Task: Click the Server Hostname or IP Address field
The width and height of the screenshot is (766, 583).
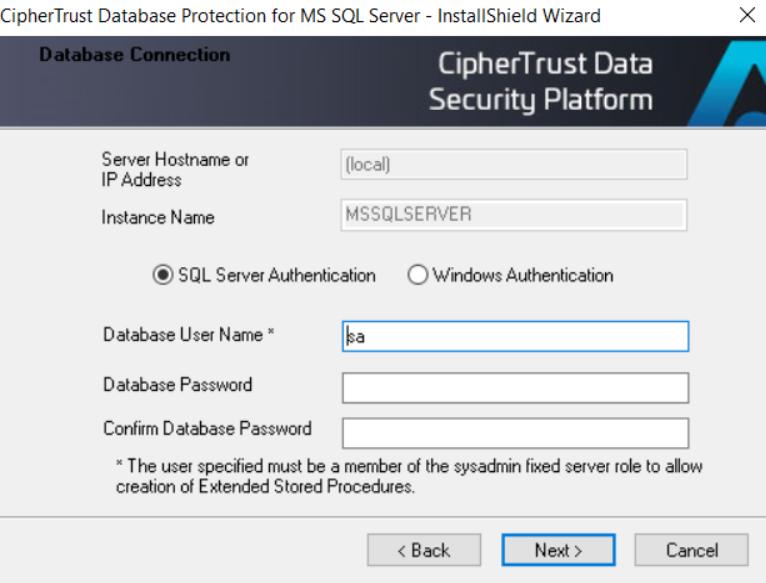Action: pyautogui.click(x=514, y=165)
